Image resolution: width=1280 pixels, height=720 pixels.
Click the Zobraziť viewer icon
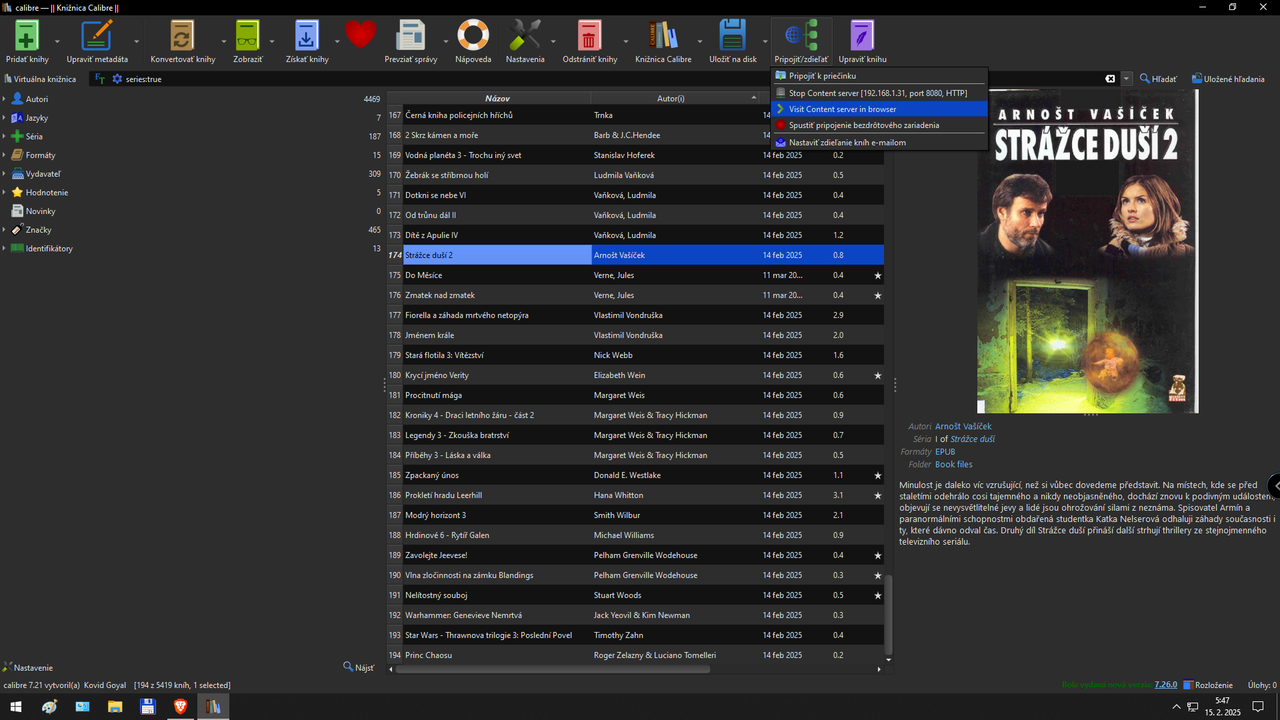[x=247, y=36]
